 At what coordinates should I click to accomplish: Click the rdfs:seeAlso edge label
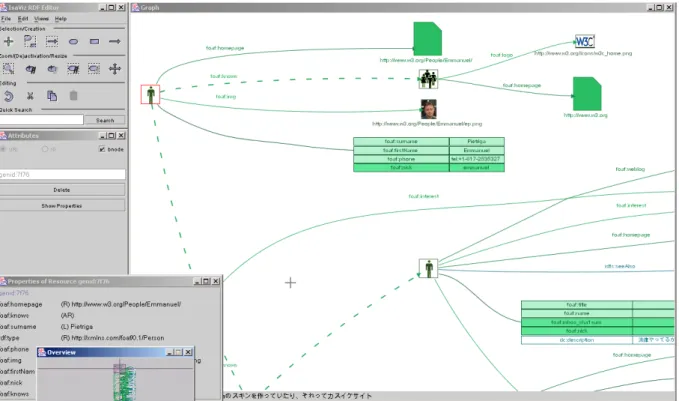tap(620, 266)
